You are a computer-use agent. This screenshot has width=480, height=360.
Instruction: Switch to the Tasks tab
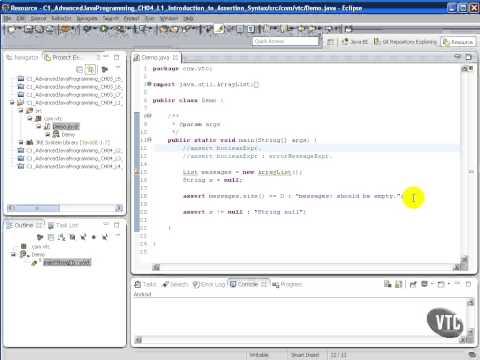pos(145,284)
